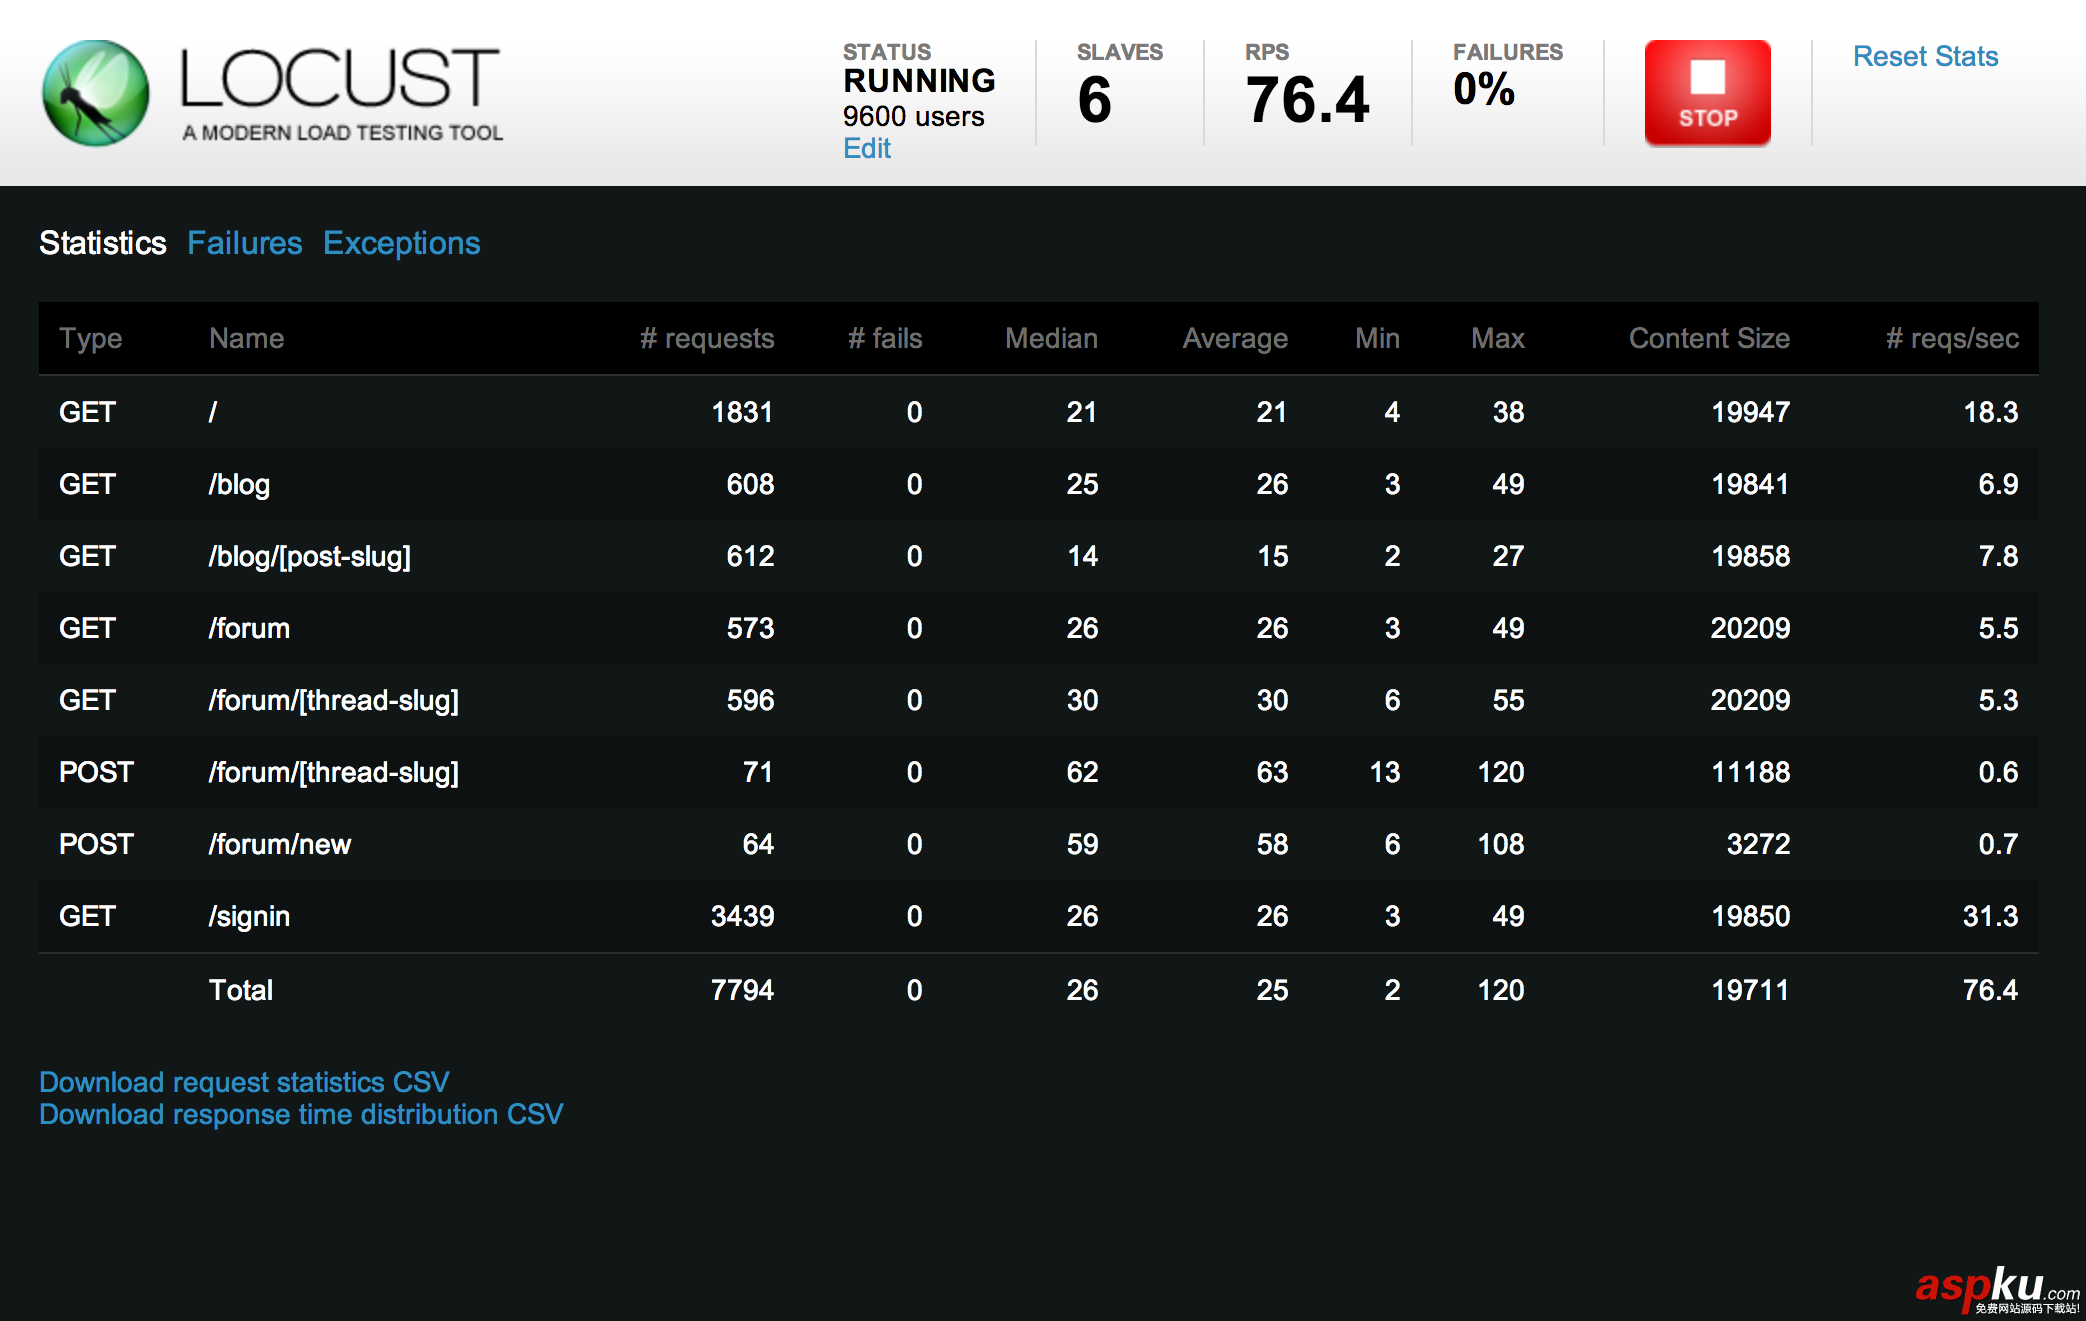2086x1321 pixels.
Task: Click the Content Size column header
Action: (x=1708, y=338)
